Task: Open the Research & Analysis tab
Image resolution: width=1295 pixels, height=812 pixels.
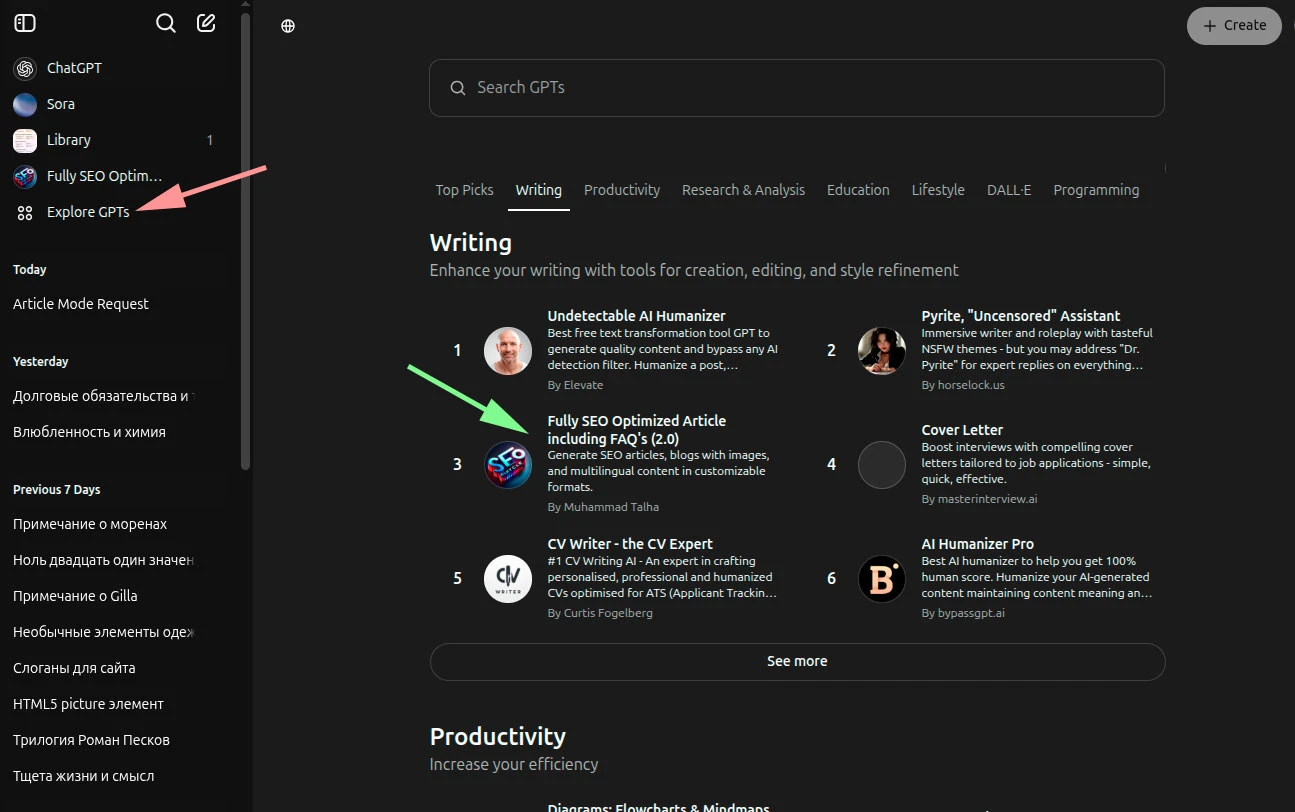Action: click(x=743, y=190)
